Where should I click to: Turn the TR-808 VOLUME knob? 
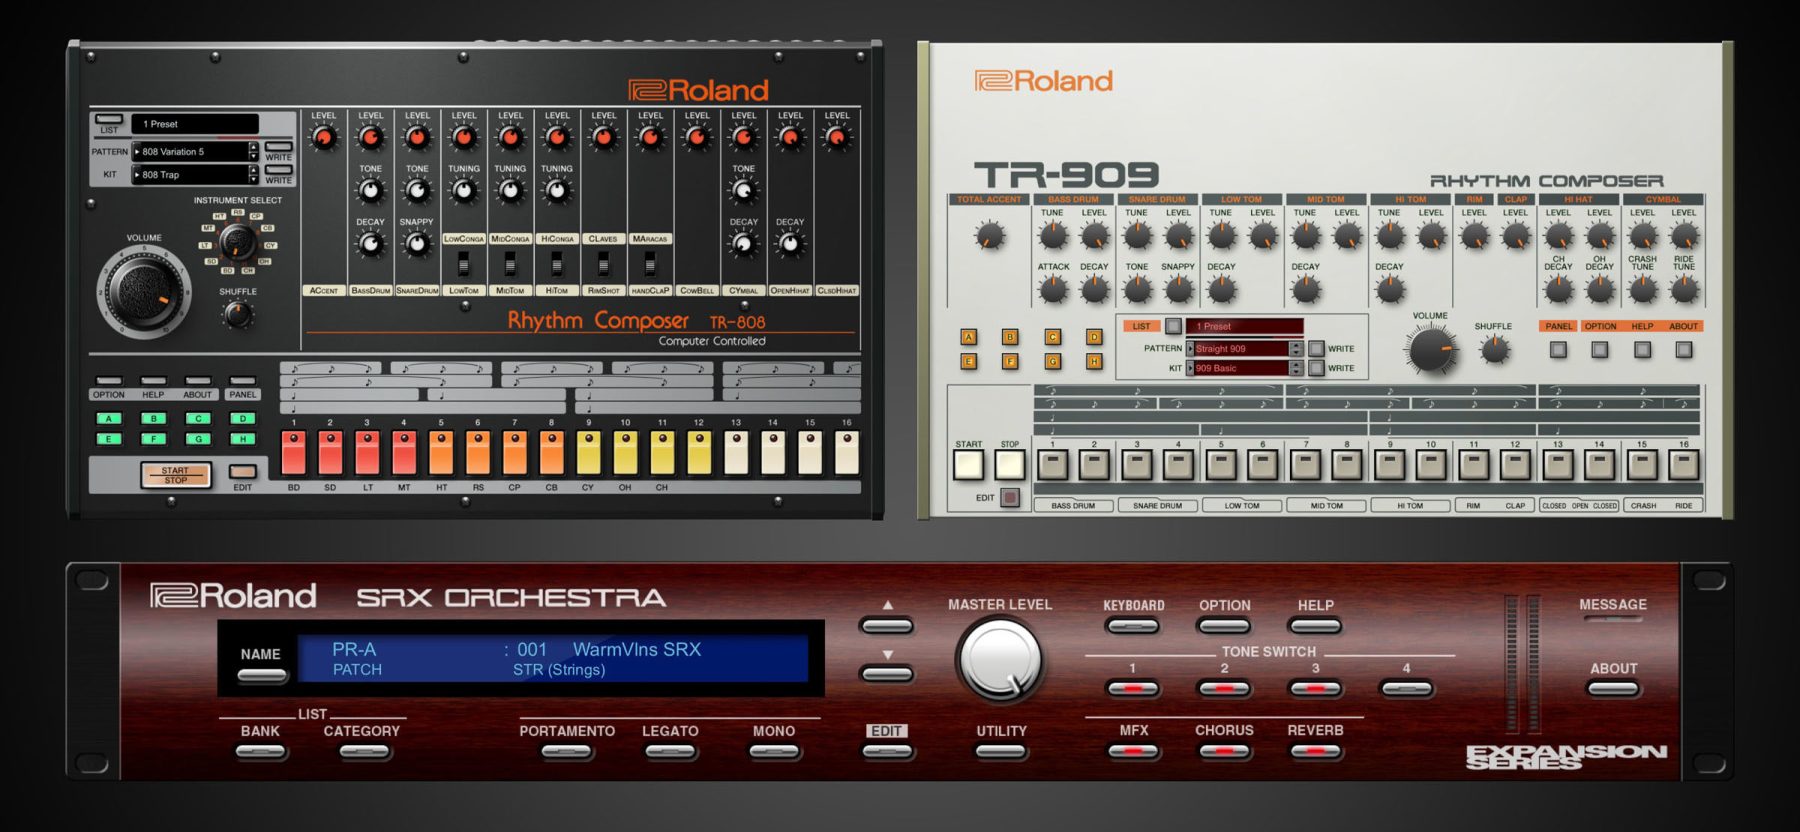[x=144, y=290]
